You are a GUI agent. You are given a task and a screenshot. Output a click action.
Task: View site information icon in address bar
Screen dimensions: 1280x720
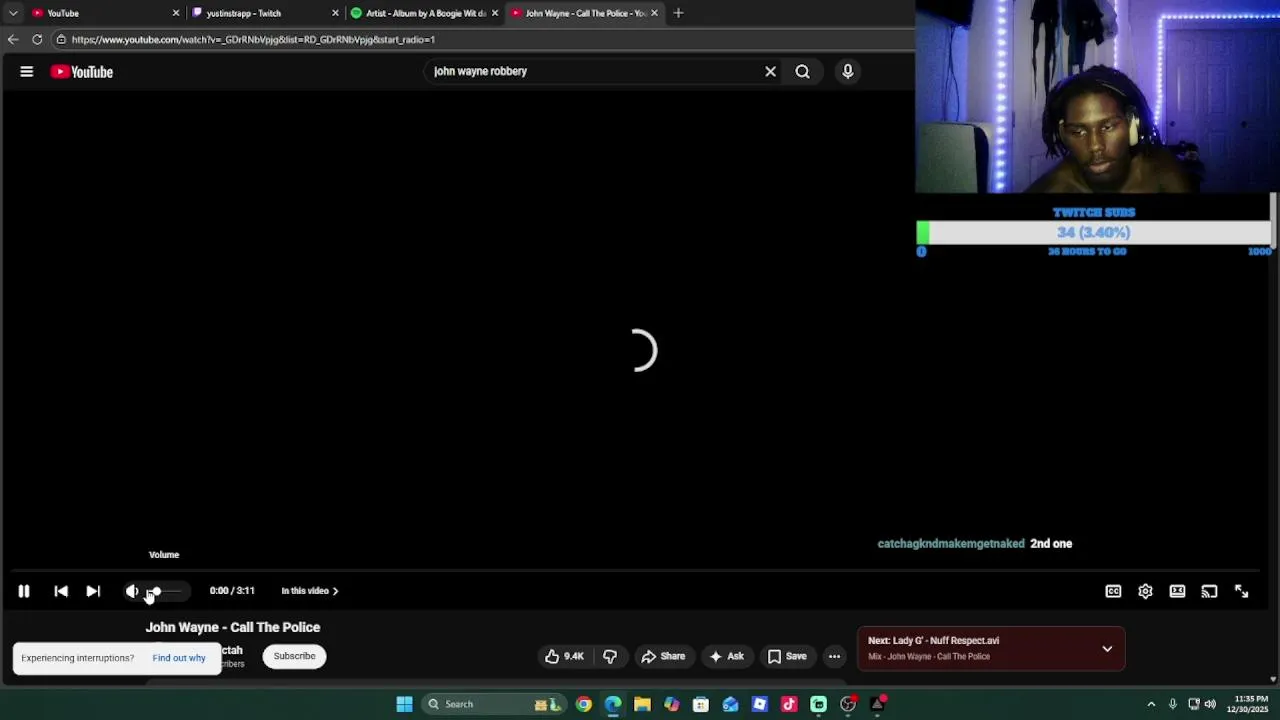click(61, 39)
